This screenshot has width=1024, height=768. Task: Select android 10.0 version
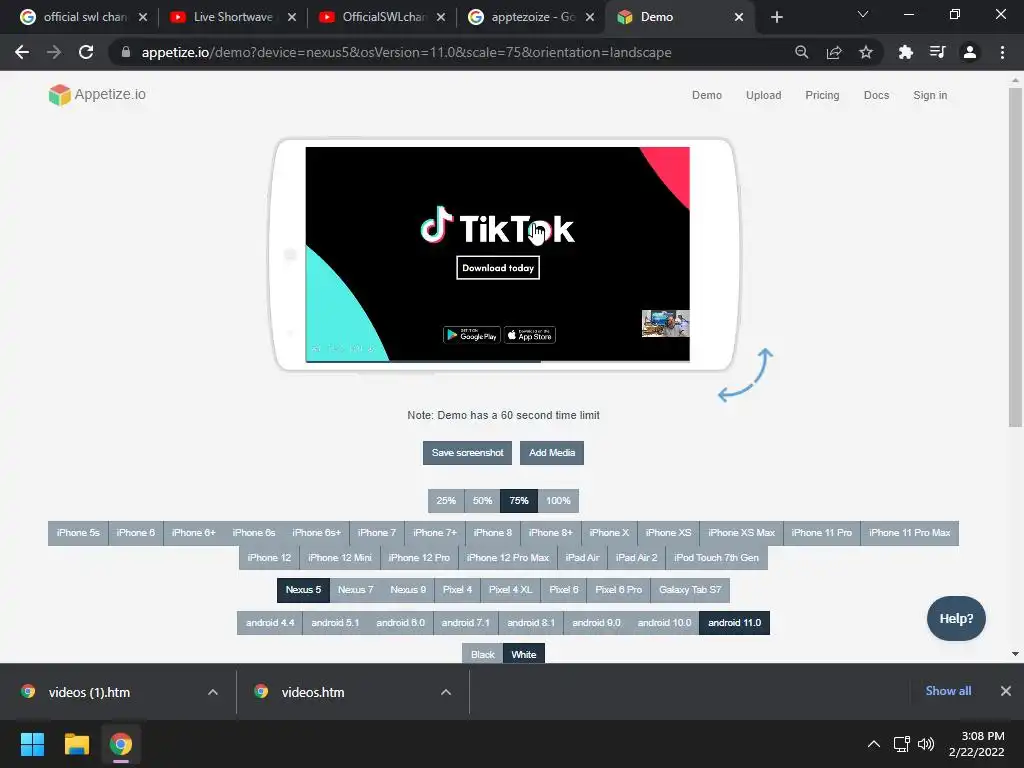[x=664, y=623]
